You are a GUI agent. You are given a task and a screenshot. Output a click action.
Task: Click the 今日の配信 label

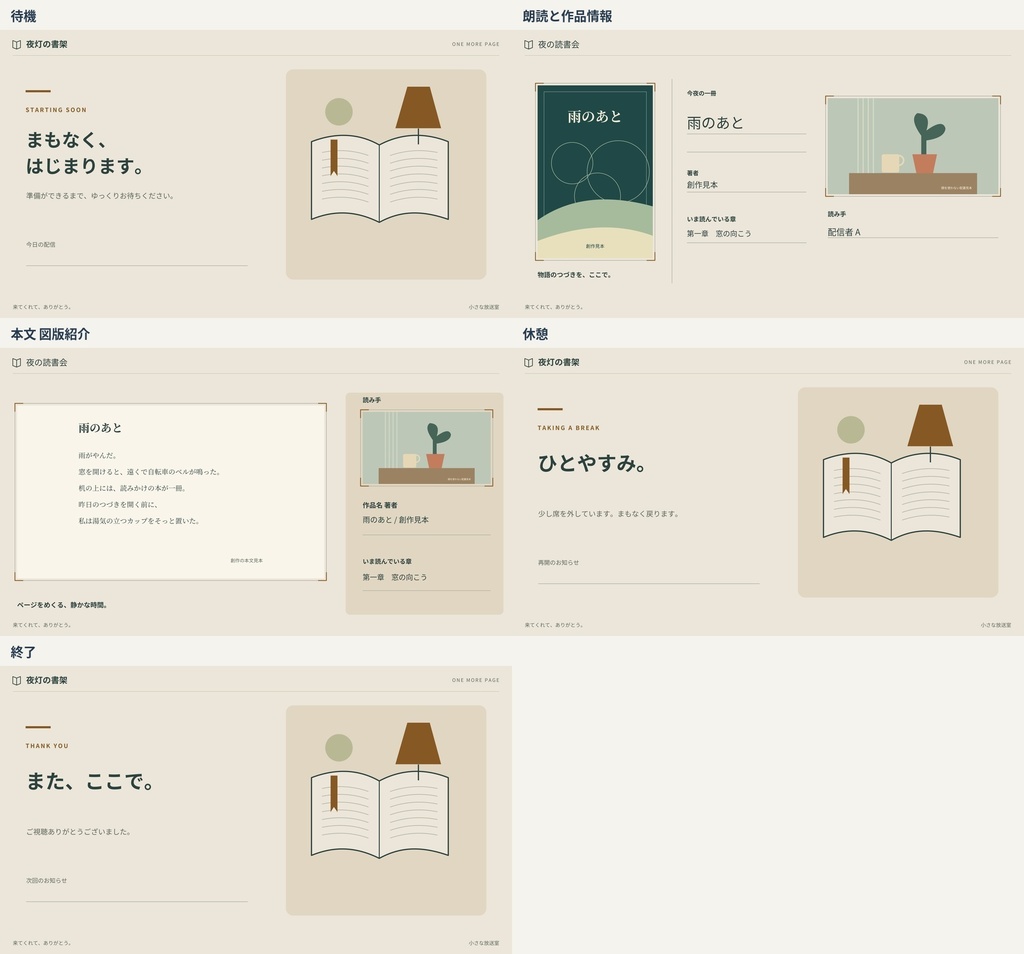tap(40, 245)
